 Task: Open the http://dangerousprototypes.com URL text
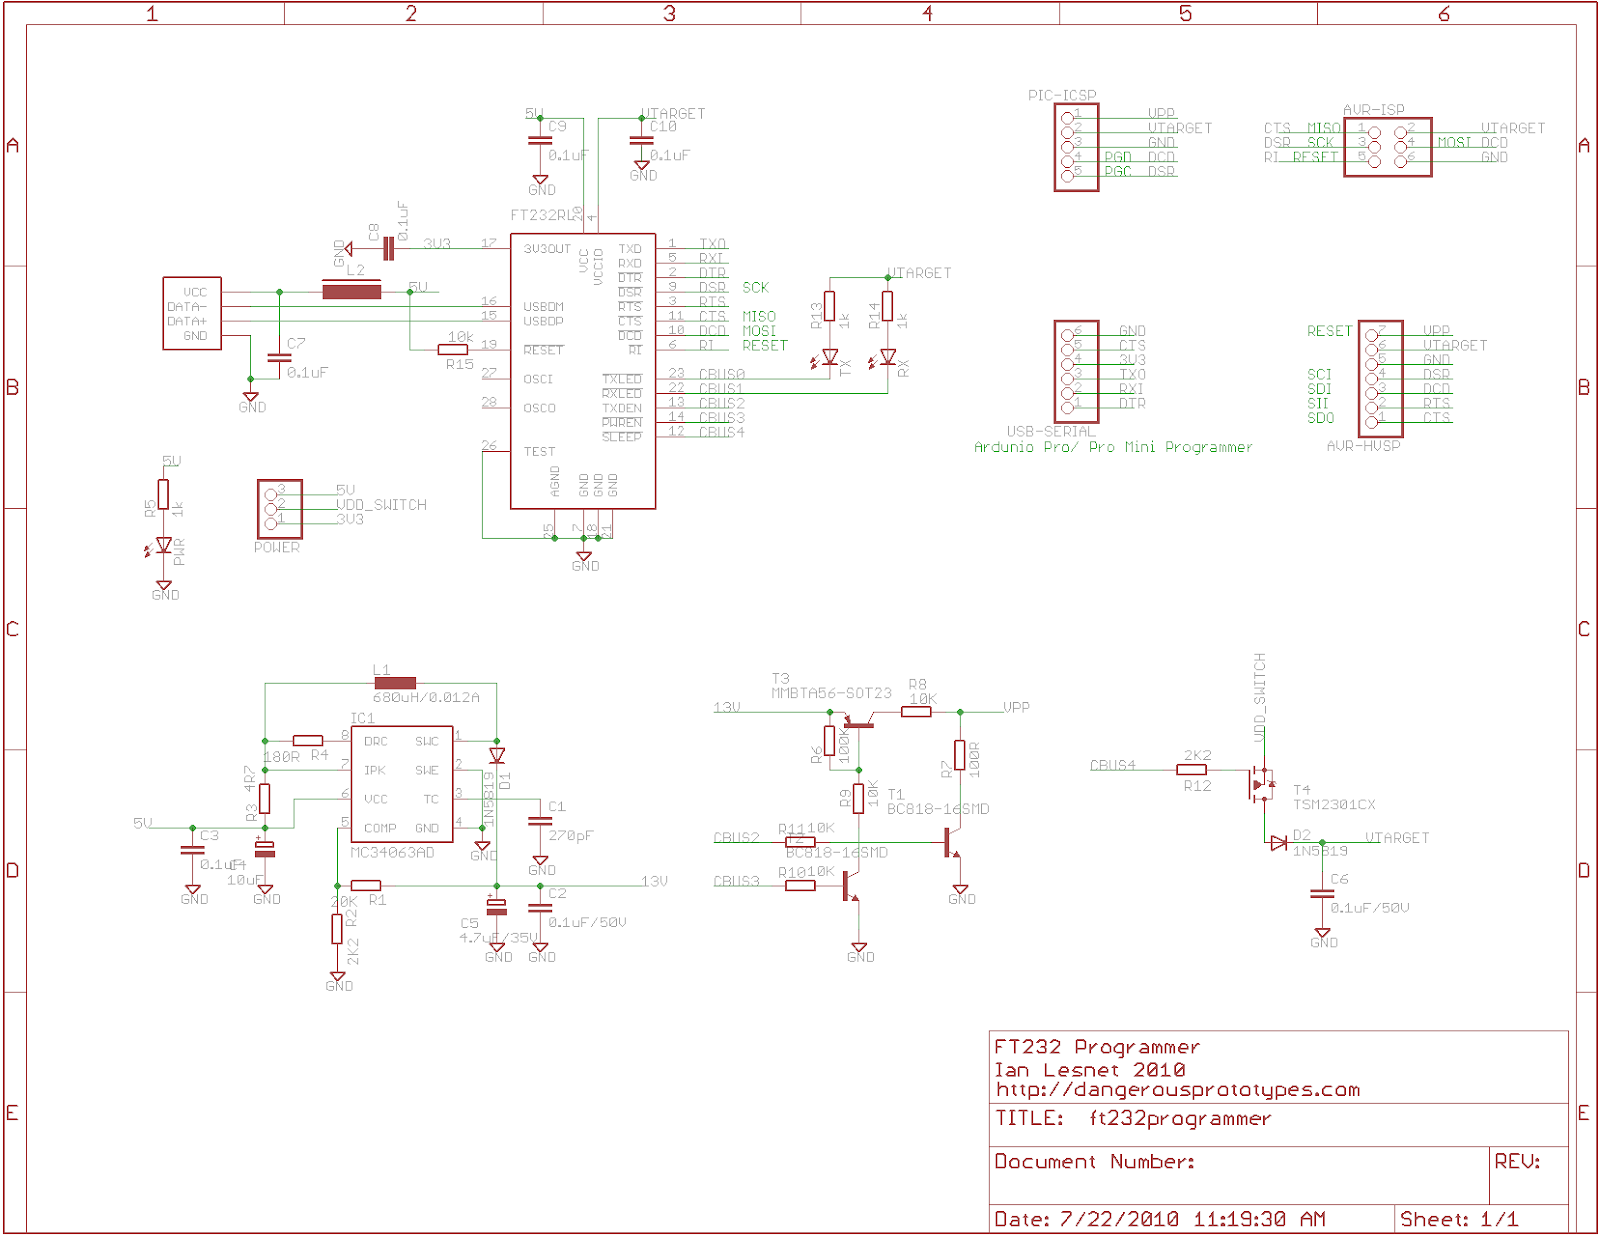tap(1178, 1090)
